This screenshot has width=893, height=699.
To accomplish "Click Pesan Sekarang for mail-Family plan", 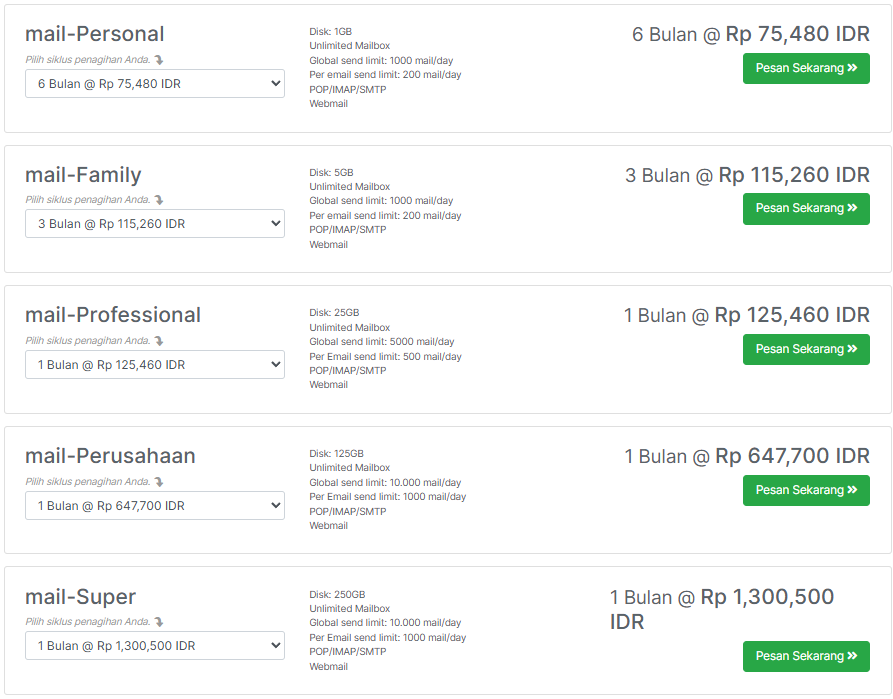I will point(806,209).
